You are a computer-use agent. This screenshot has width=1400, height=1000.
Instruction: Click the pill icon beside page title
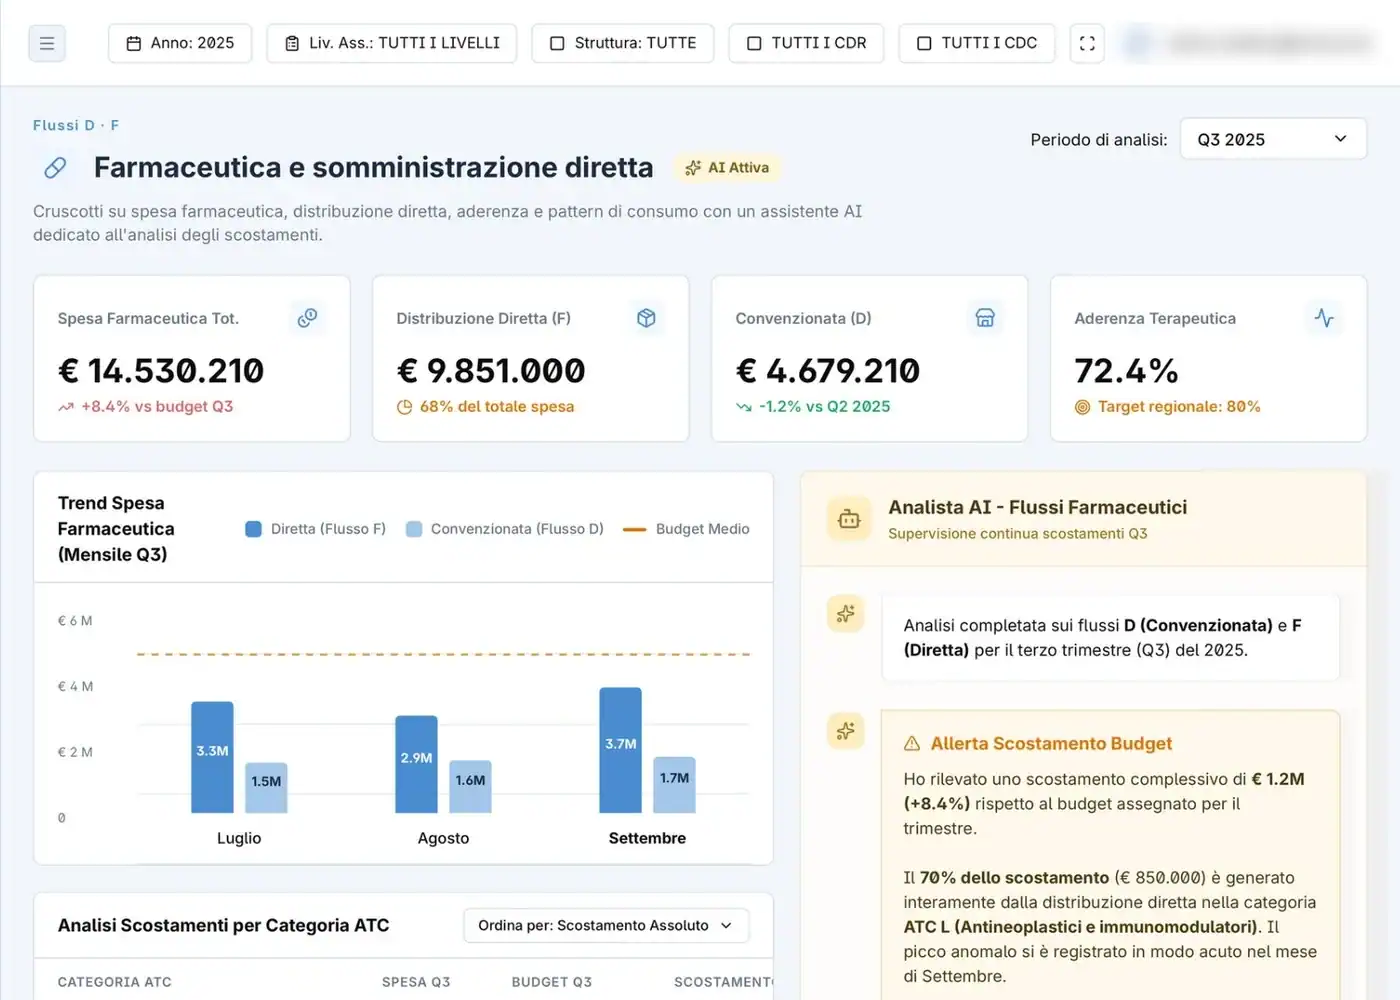56,167
